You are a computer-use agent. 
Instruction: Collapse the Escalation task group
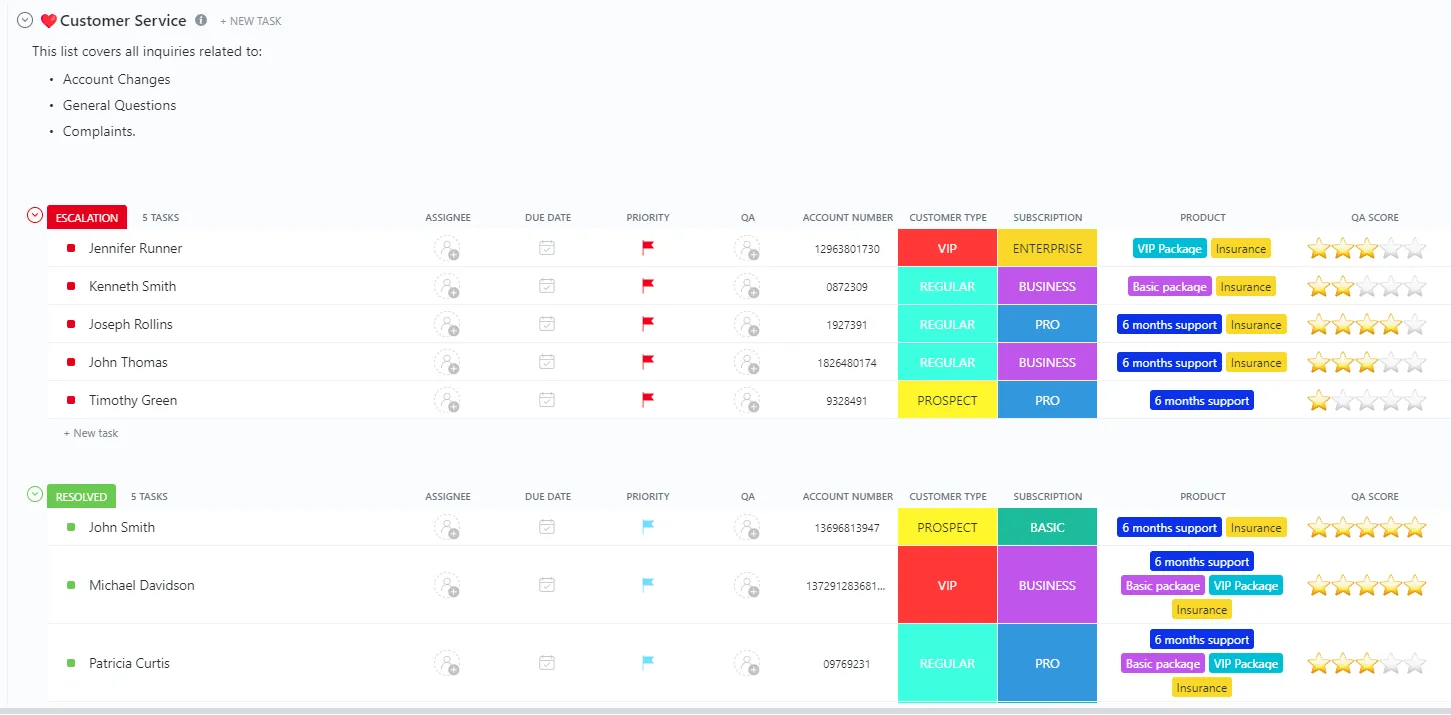tap(35, 215)
